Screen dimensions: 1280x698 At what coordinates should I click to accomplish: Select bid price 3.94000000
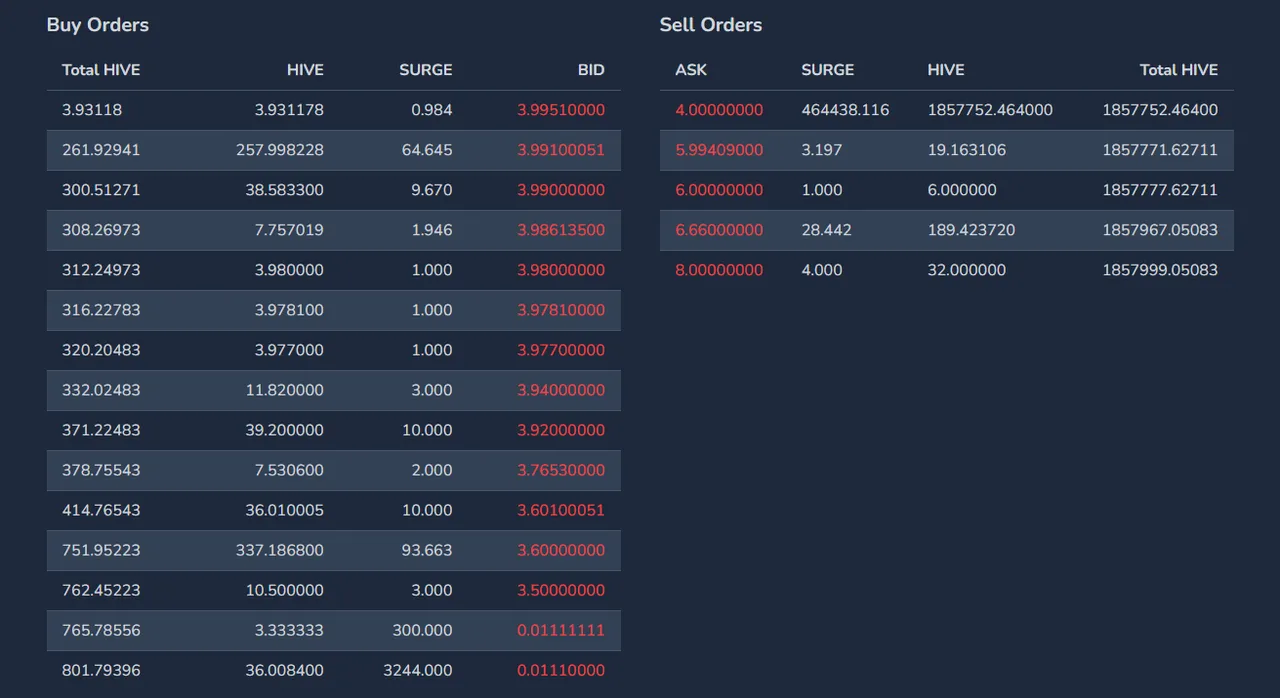coord(561,390)
